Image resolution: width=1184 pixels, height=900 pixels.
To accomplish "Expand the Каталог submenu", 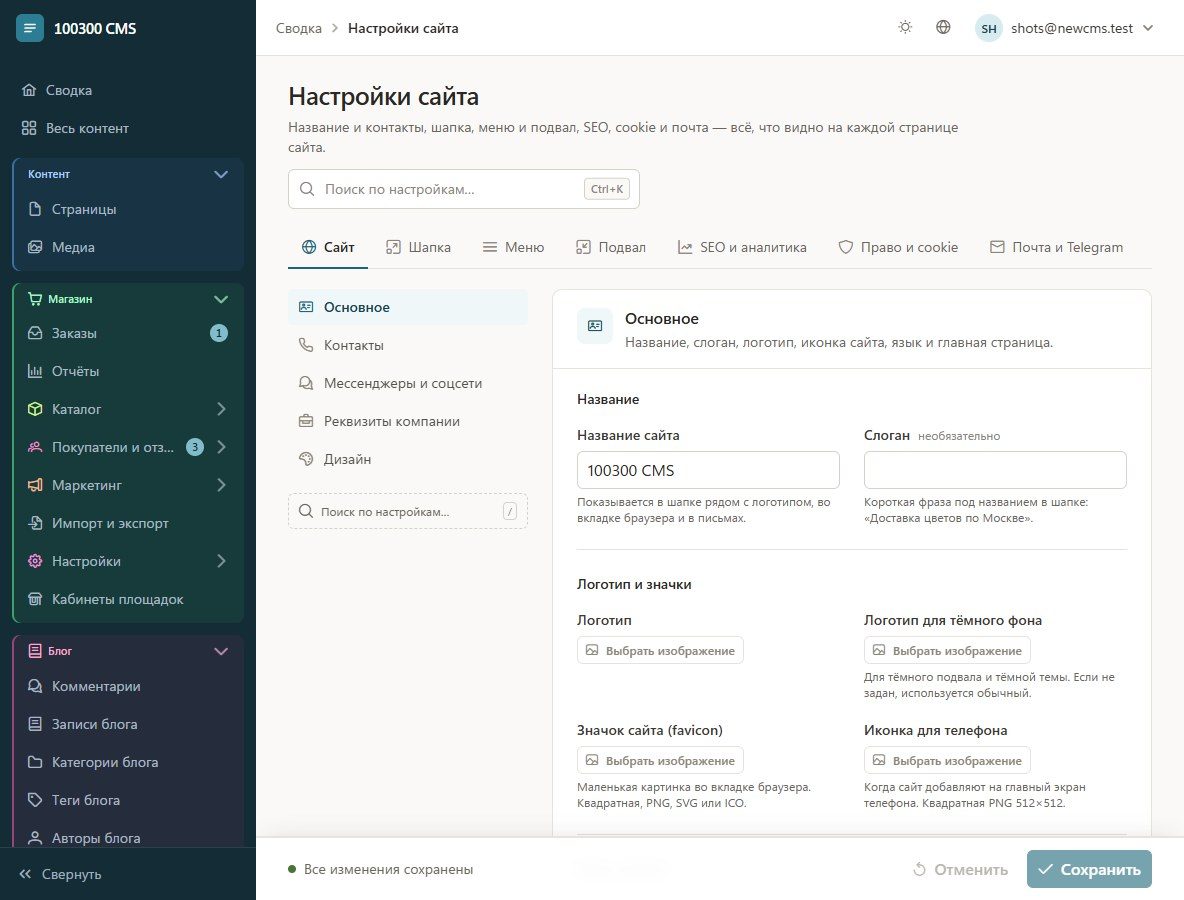I will (221, 409).
